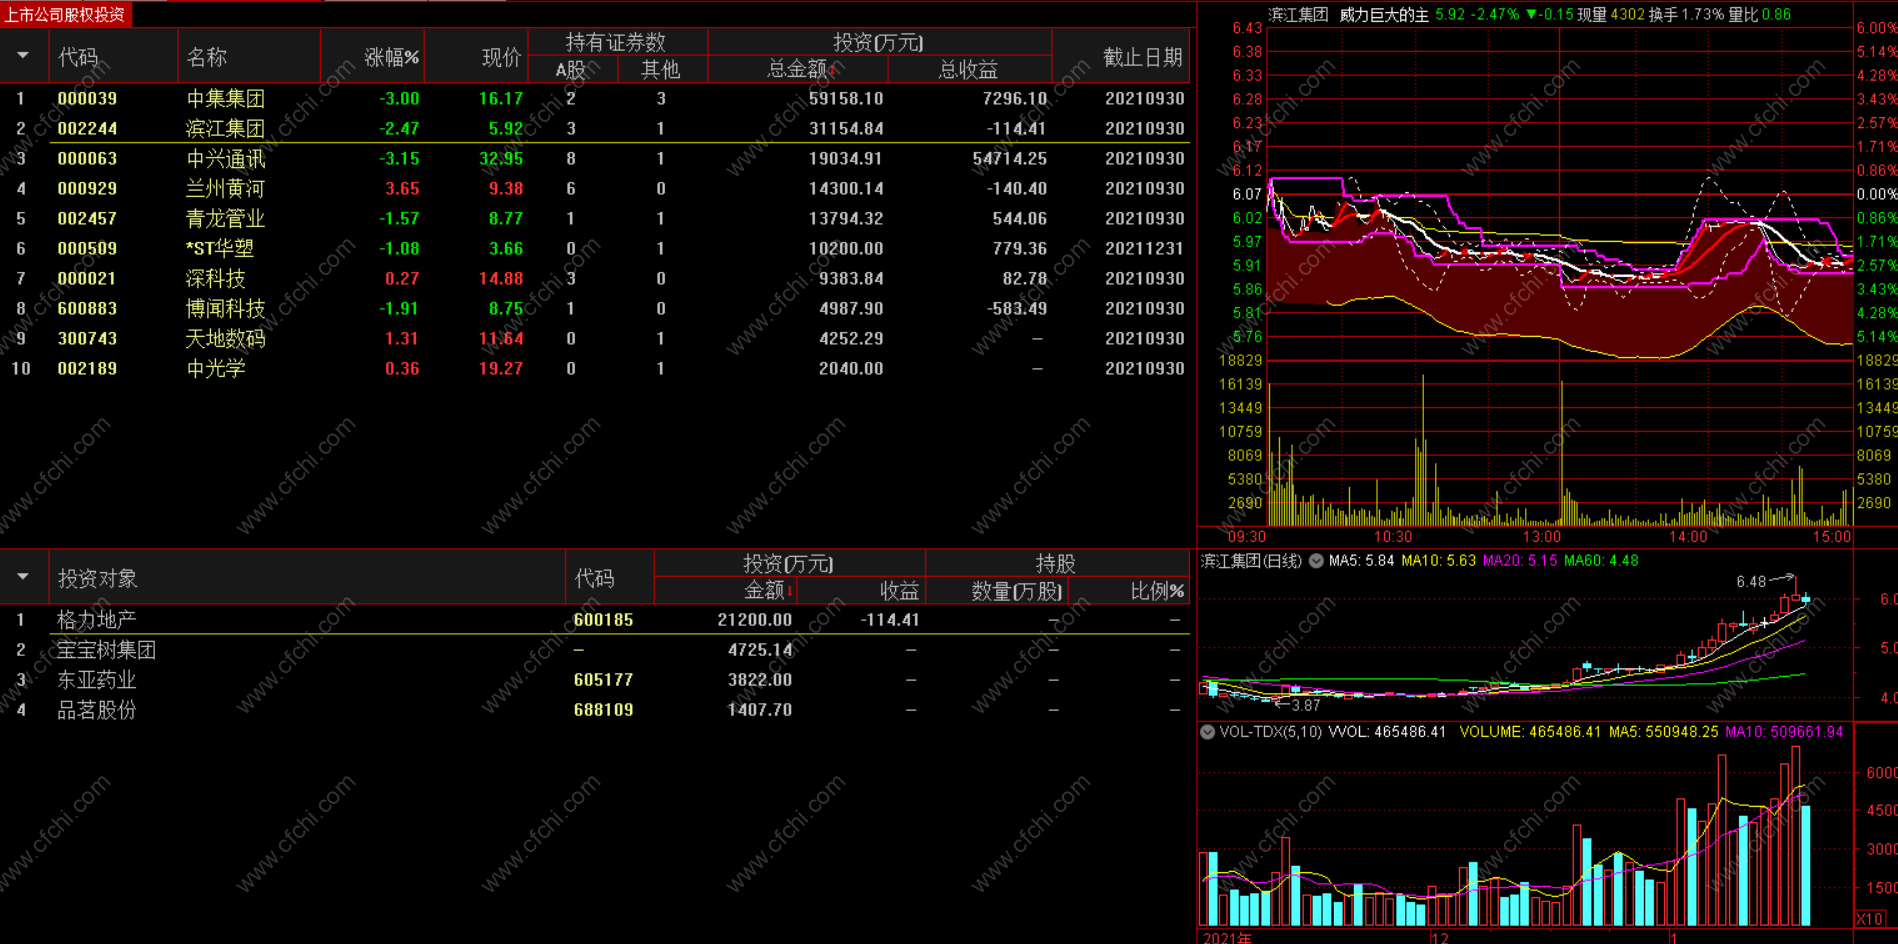The image size is (1898, 944).
Task: Select the 兰州黄河 row name
Action: [x=226, y=189]
